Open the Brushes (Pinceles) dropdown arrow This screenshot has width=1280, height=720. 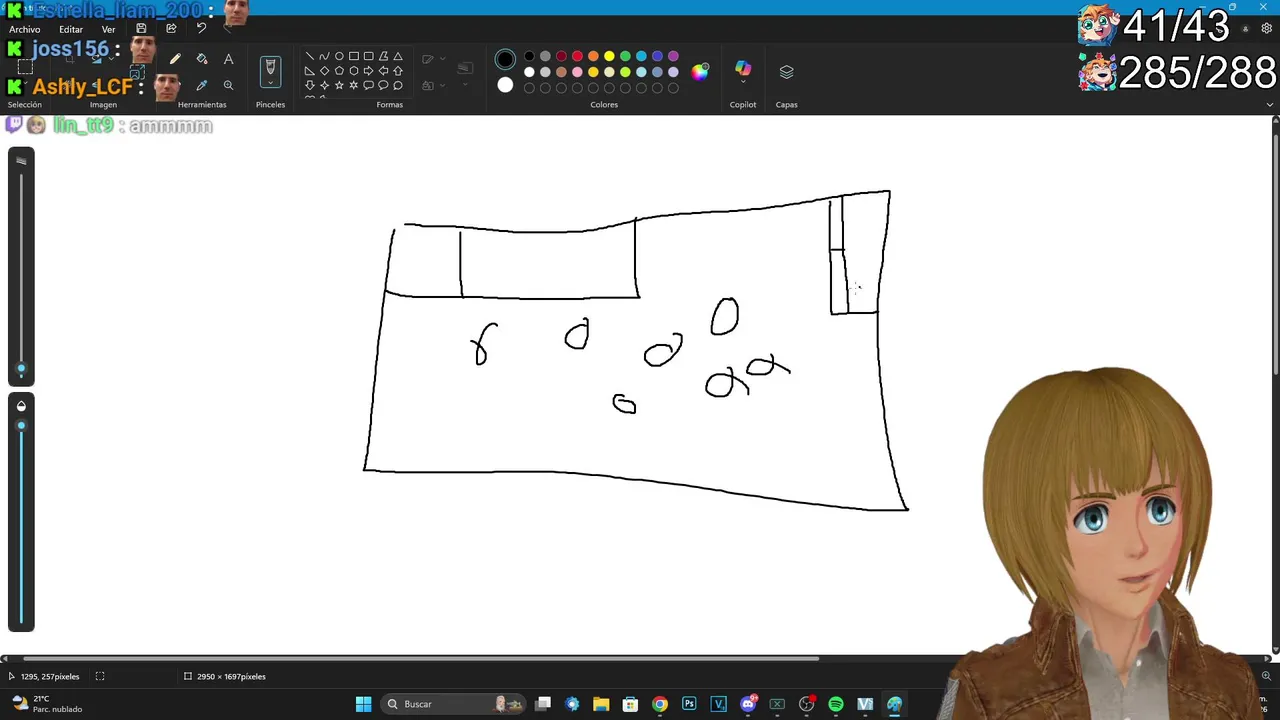[270, 84]
